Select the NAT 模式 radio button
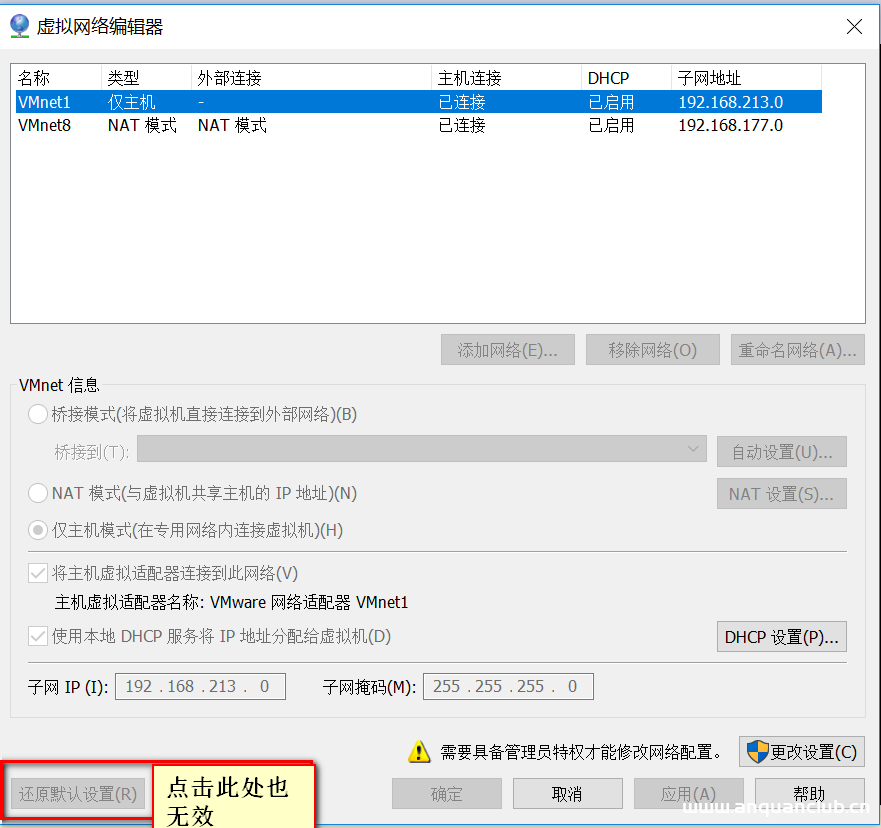The height and width of the screenshot is (828, 881). (x=37, y=492)
